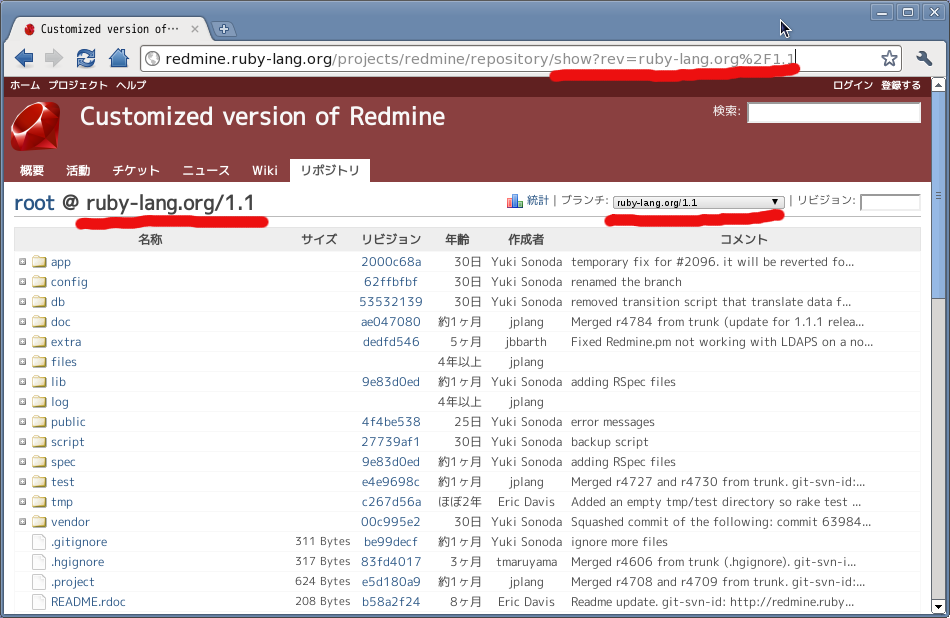Click the page scrollbar up arrow
The width and height of the screenshot is (950, 618).
coord(938,85)
